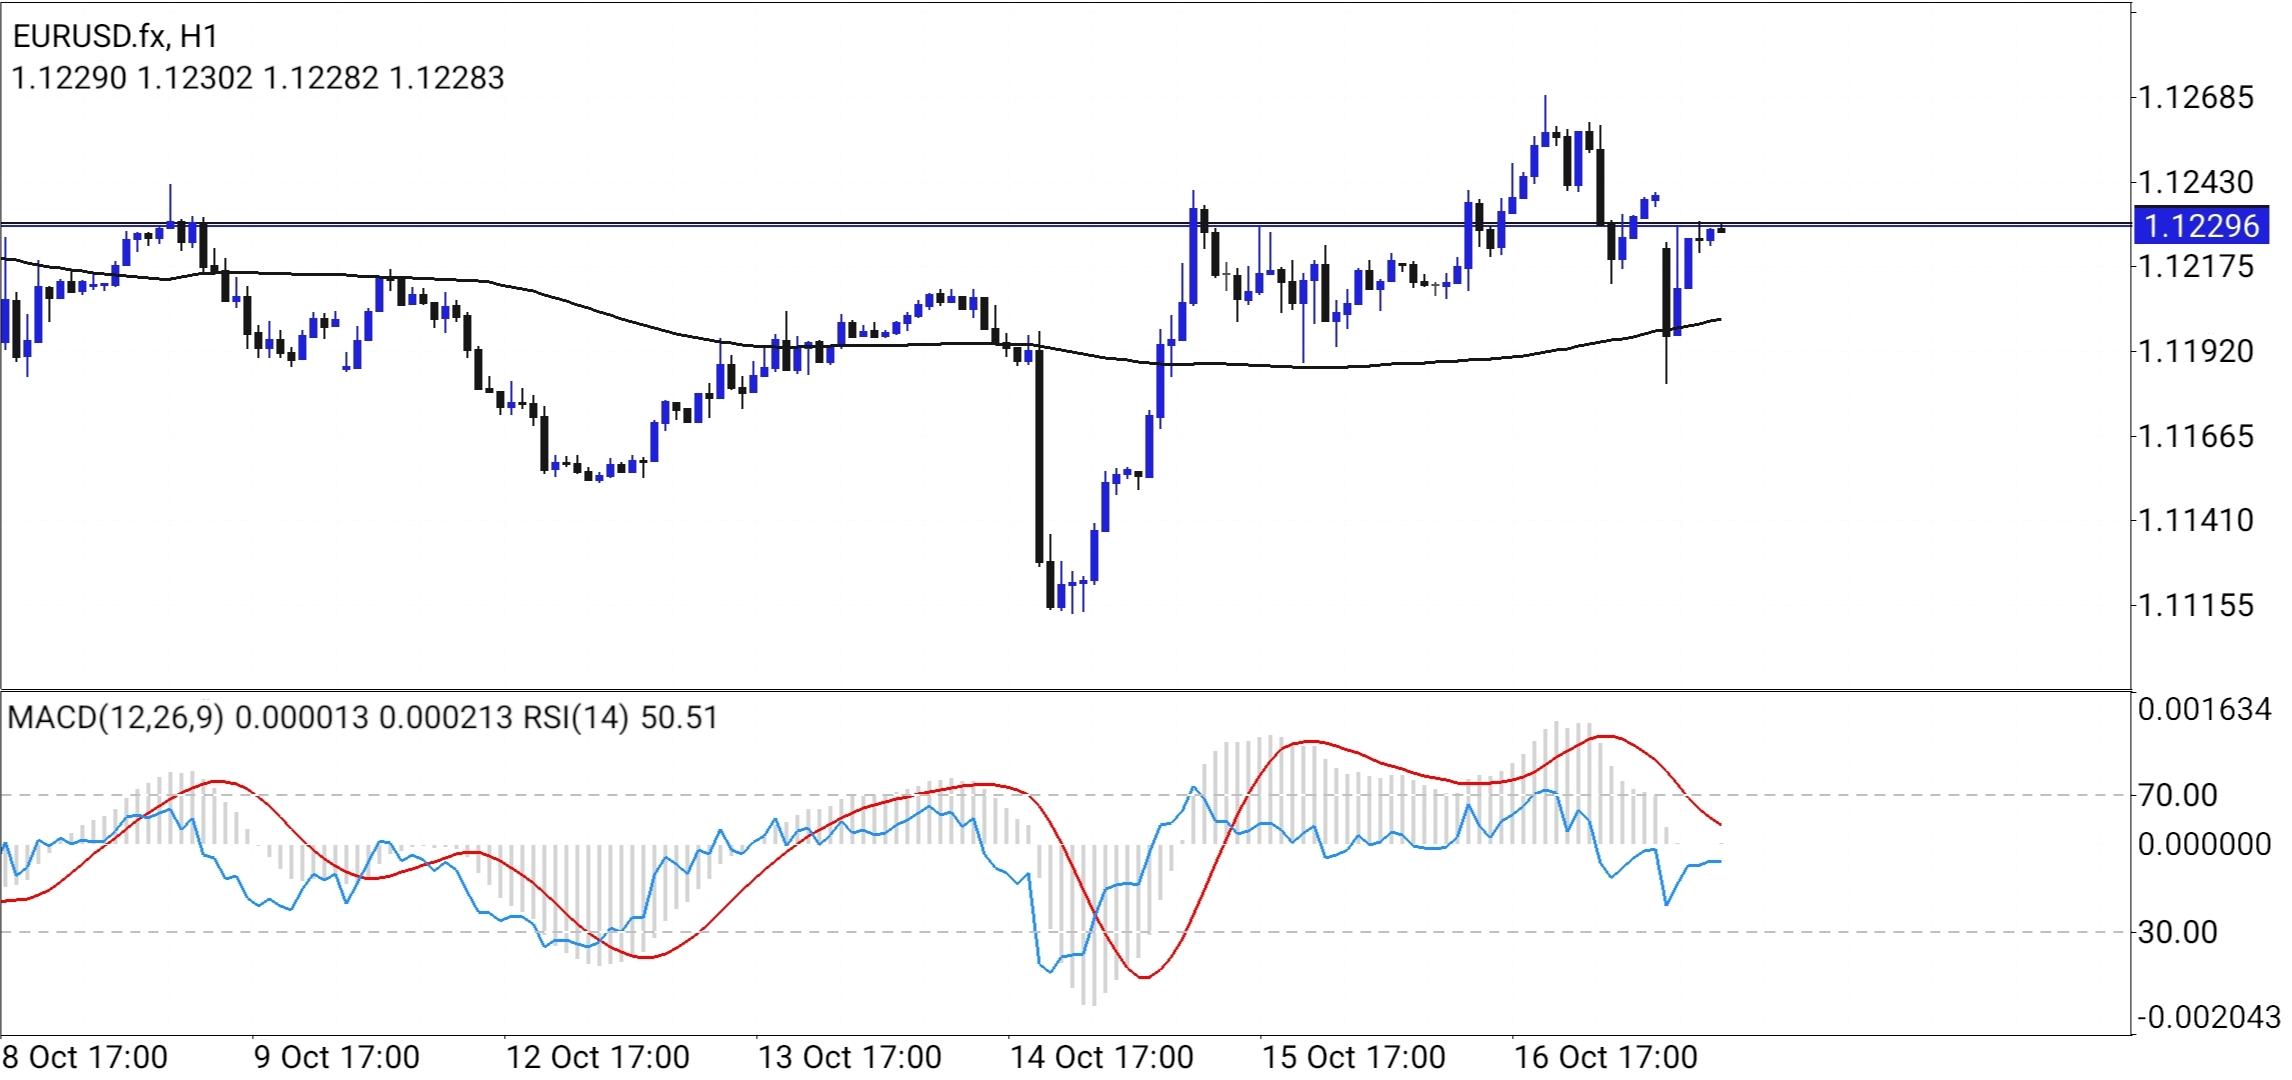Click the 9 Oct 17:00 time label
This screenshot has width=2292, height=1080.
337,1058
